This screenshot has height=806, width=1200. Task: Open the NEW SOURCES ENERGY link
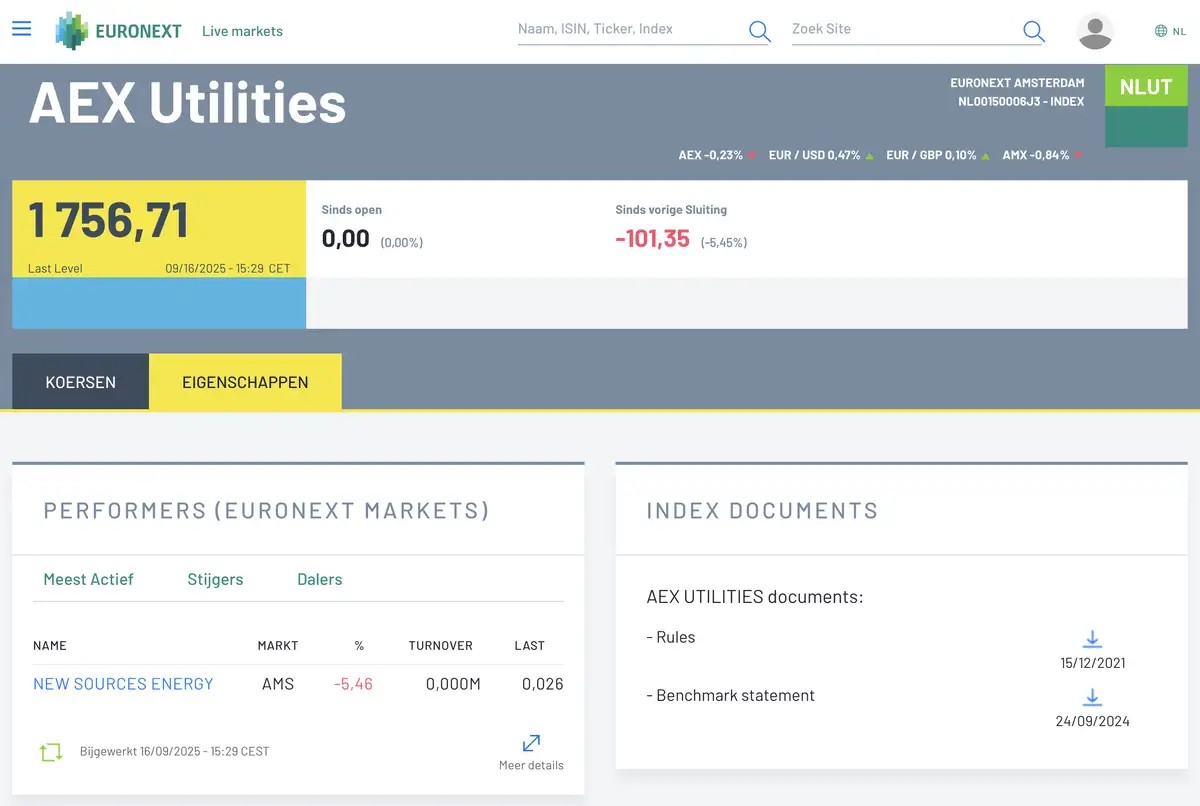point(123,684)
